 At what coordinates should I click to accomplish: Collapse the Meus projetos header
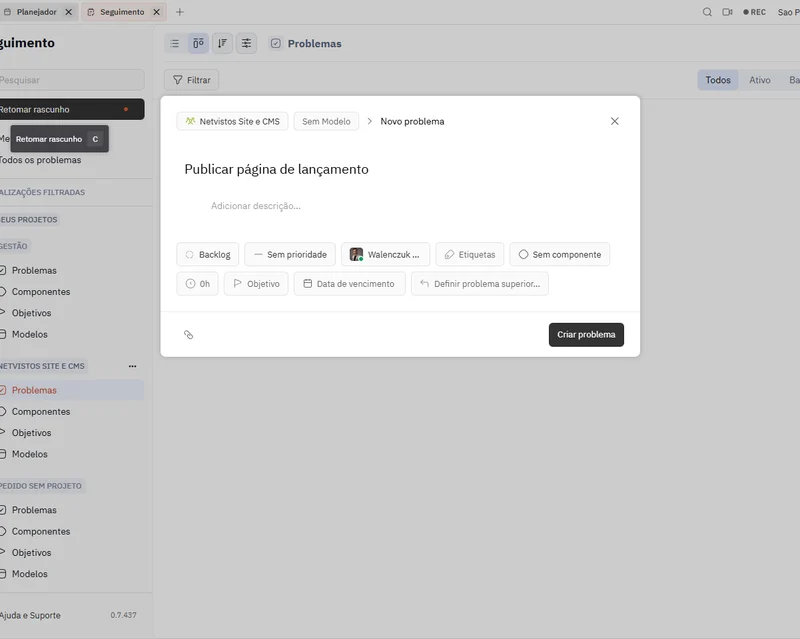(29, 219)
